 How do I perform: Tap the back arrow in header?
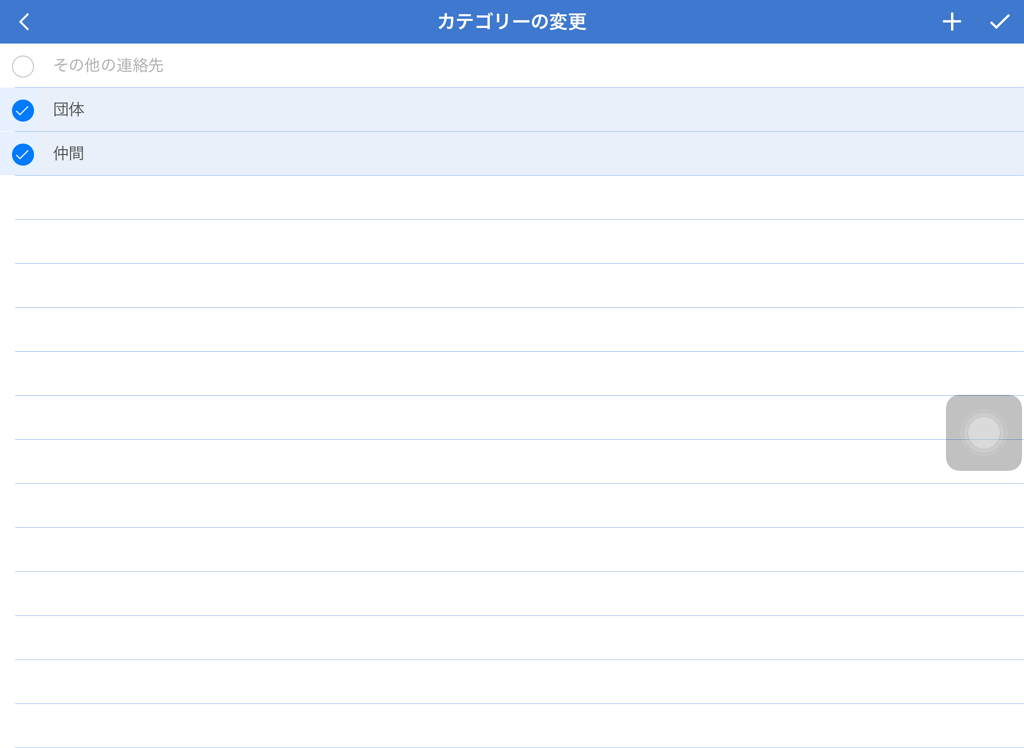24,22
